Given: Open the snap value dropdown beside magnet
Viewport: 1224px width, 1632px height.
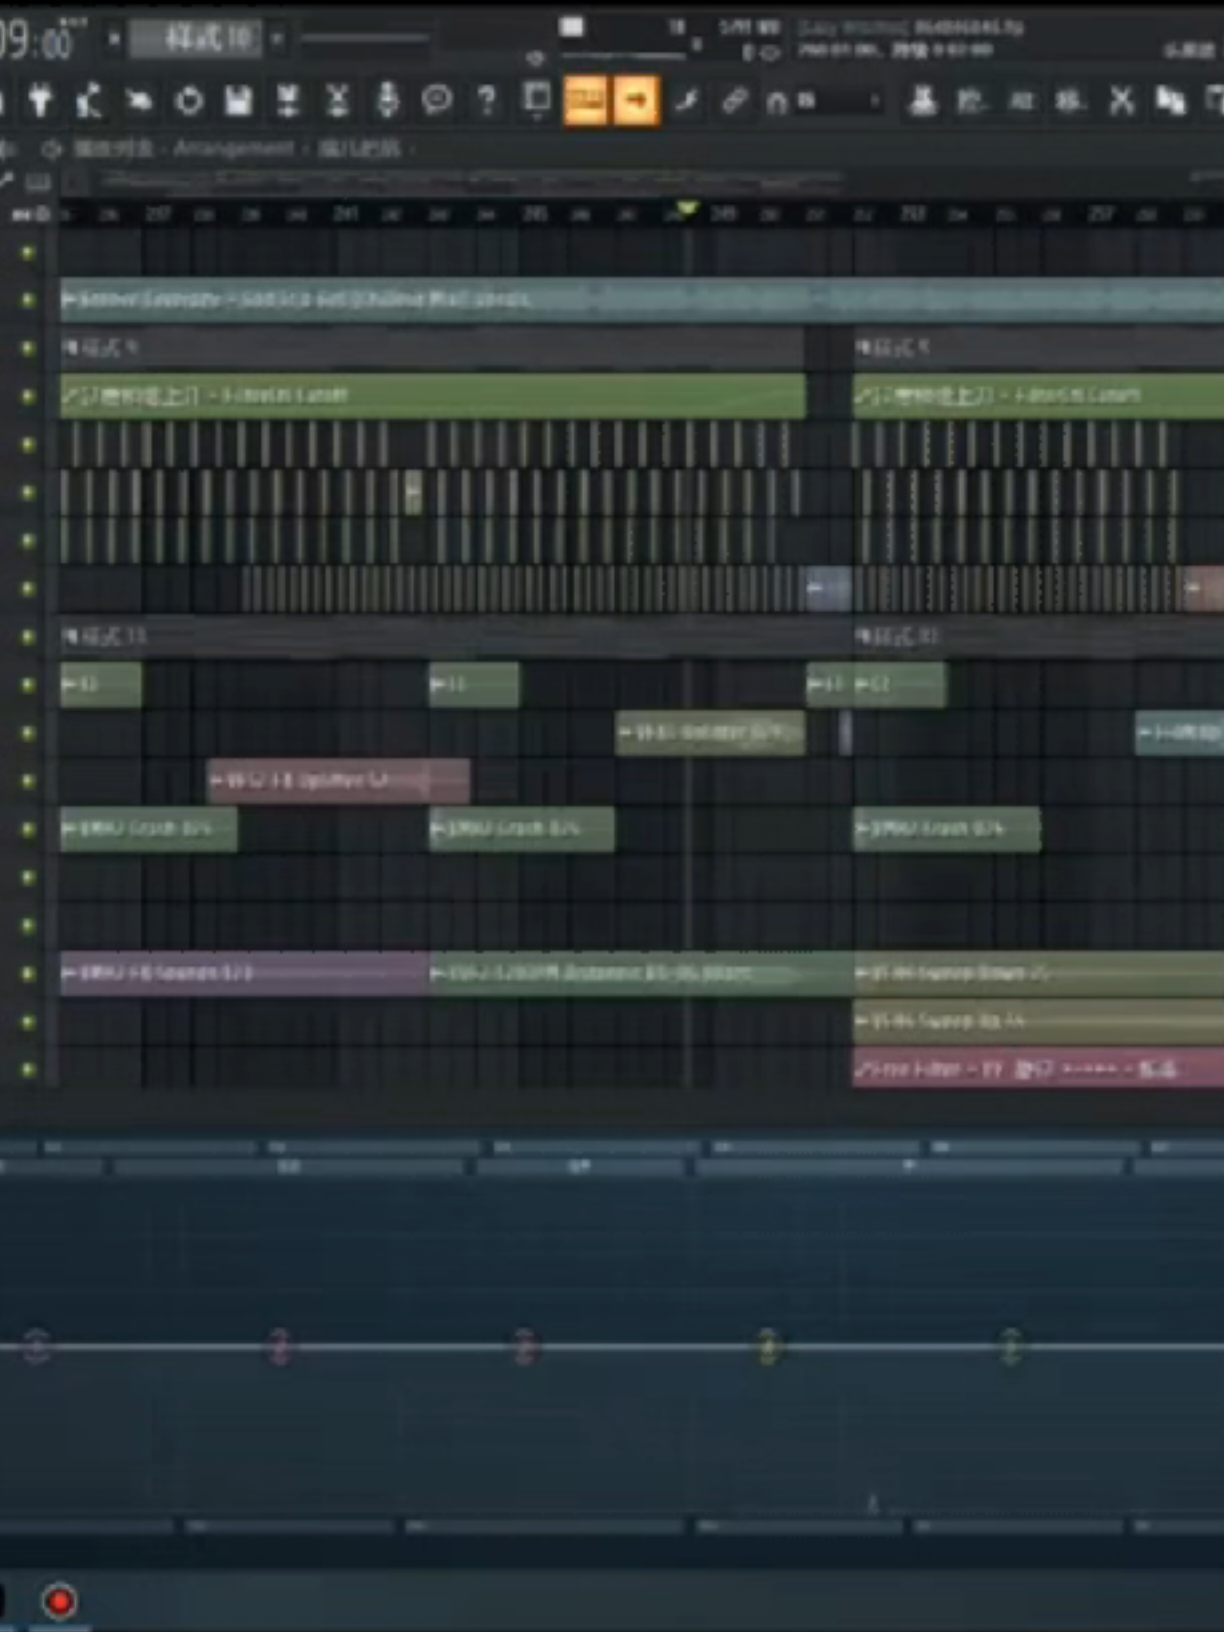Looking at the screenshot, I should point(840,101).
